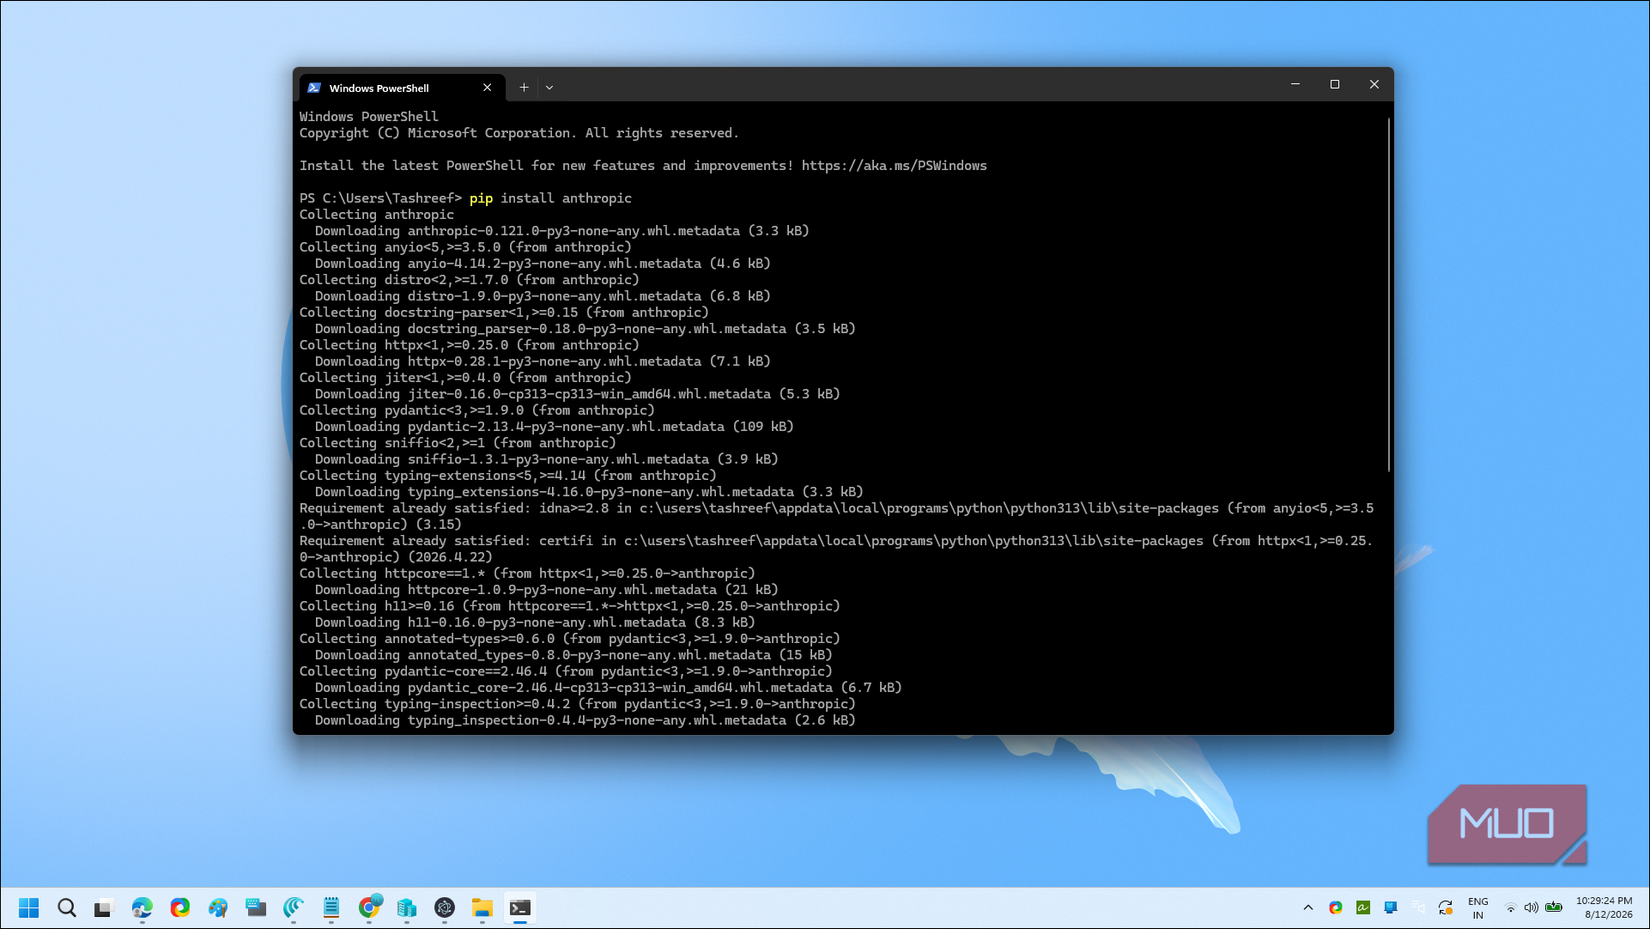The image size is (1650, 929).
Task: Open the sync update tray icon with the orange dot
Action: [x=1446, y=907]
